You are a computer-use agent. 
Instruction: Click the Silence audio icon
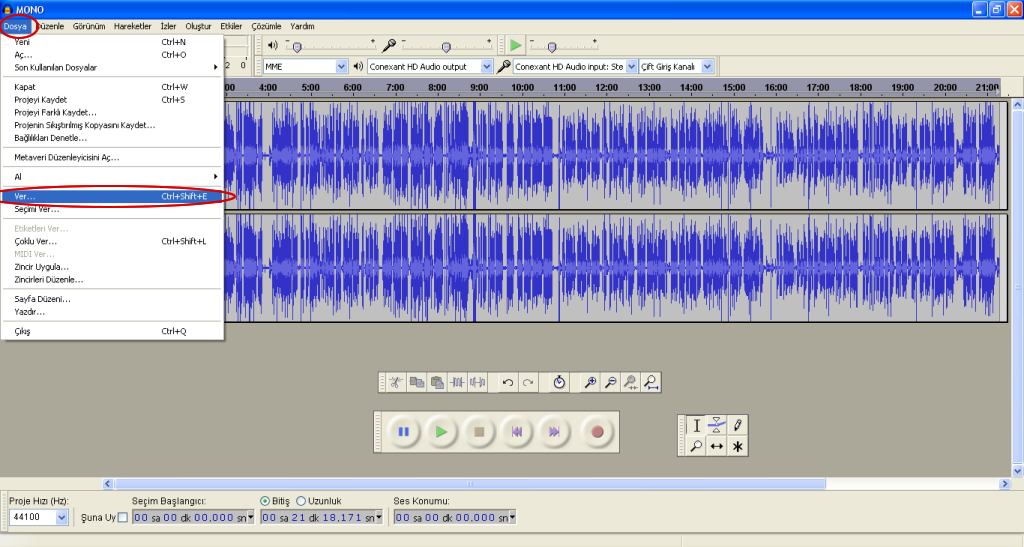477,383
